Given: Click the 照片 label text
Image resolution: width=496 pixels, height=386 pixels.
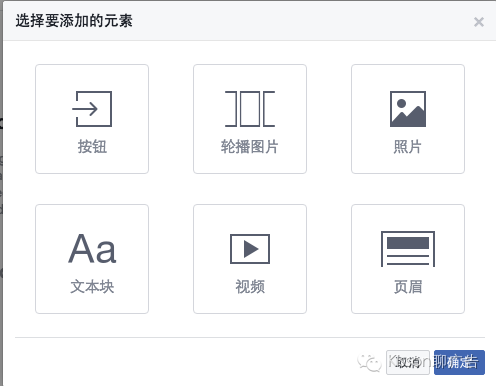Looking at the screenshot, I should [x=408, y=147].
